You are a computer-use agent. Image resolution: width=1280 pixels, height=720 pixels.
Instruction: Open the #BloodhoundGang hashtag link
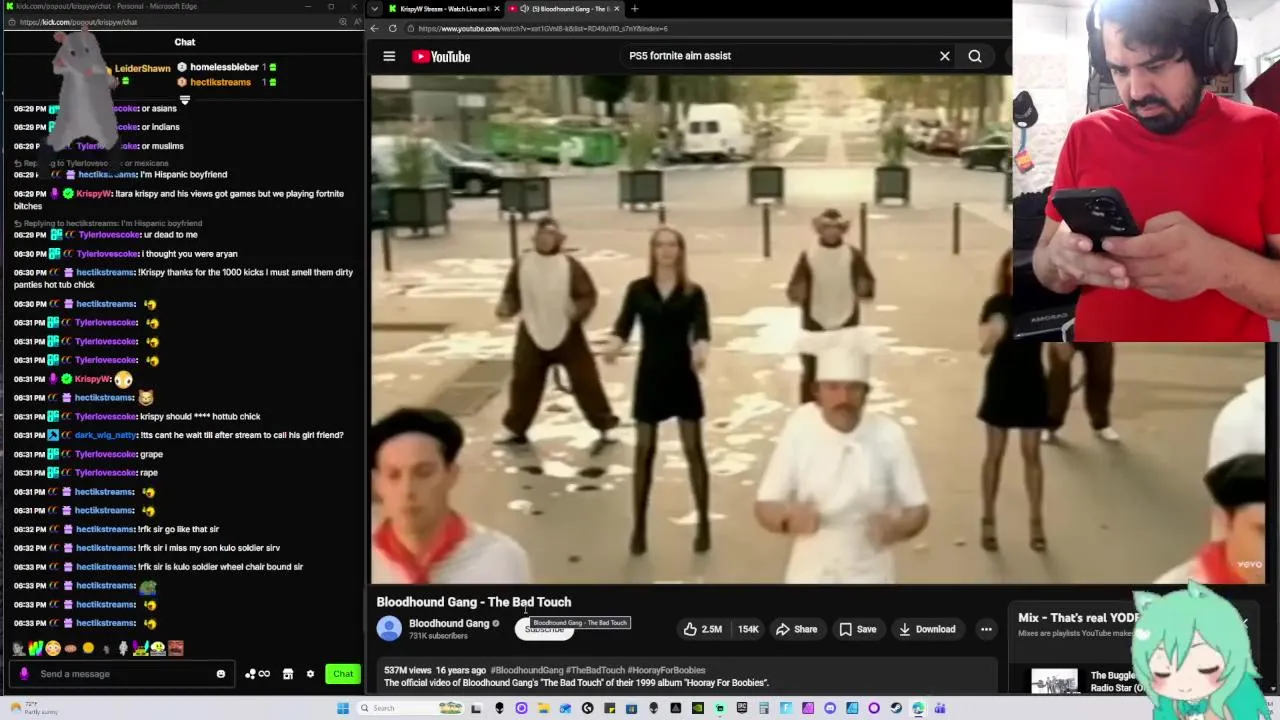[527, 670]
